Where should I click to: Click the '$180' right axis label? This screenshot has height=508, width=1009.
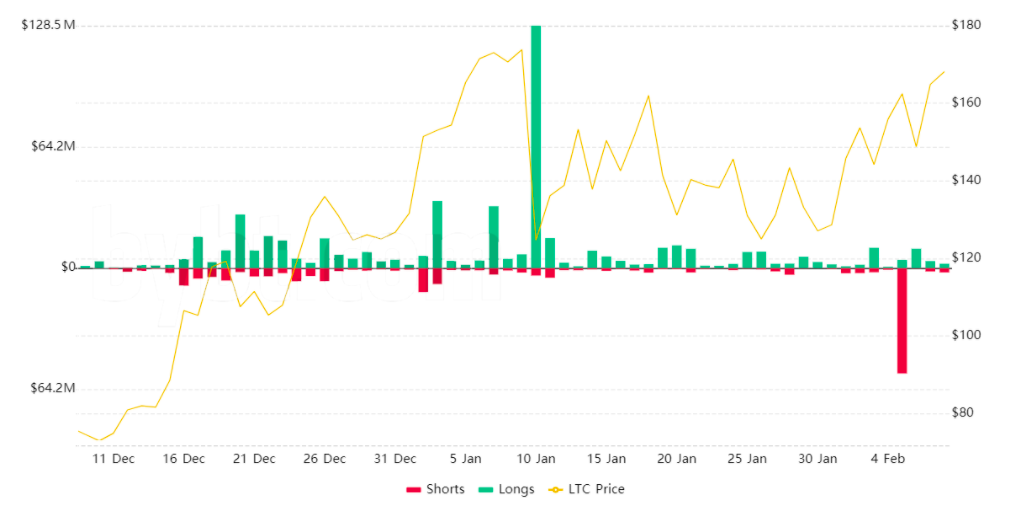967,25
